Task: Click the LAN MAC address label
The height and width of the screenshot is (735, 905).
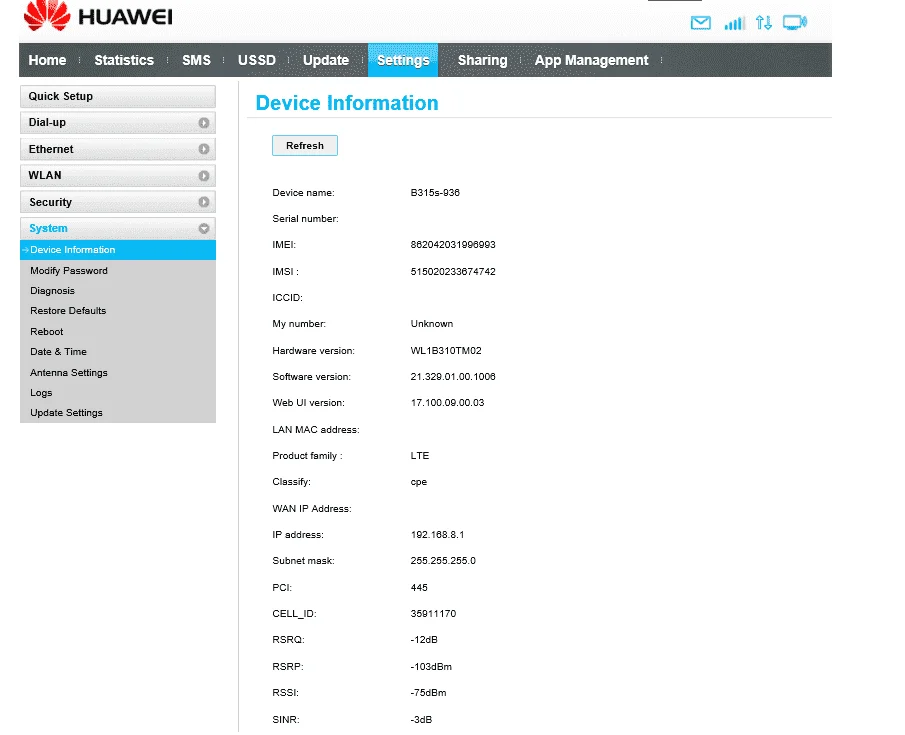Action: pos(316,430)
